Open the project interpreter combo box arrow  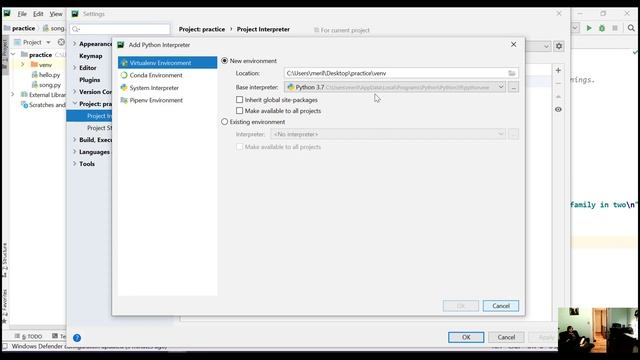[546, 47]
